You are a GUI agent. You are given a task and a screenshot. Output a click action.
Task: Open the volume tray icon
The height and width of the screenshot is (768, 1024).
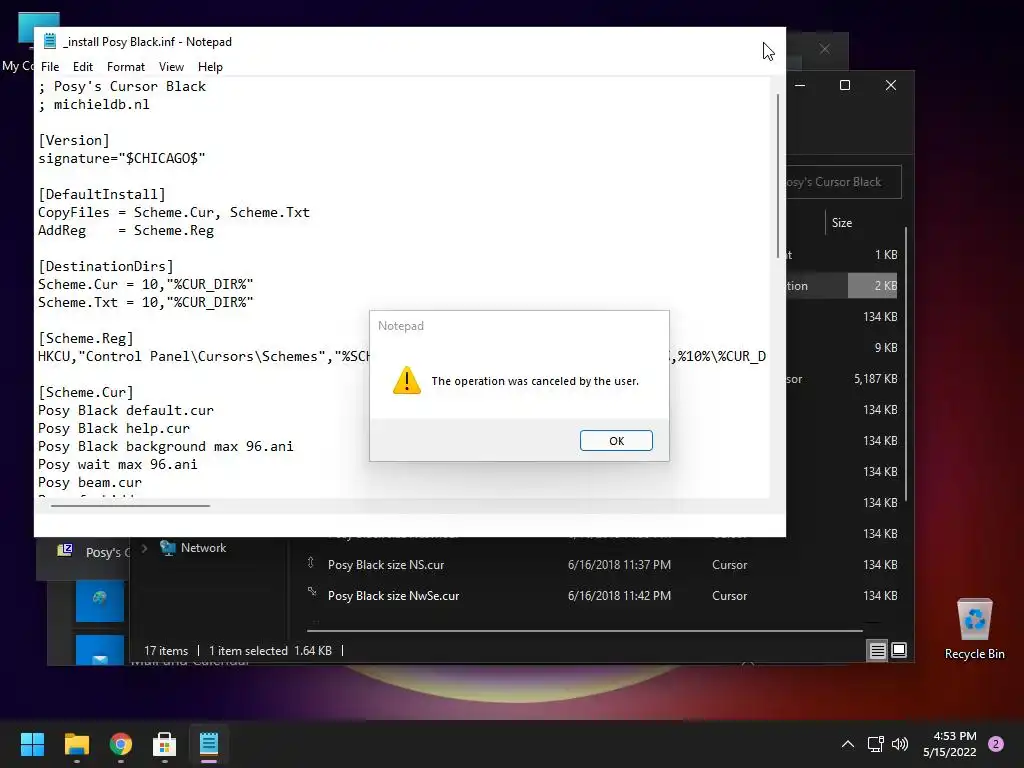point(900,744)
